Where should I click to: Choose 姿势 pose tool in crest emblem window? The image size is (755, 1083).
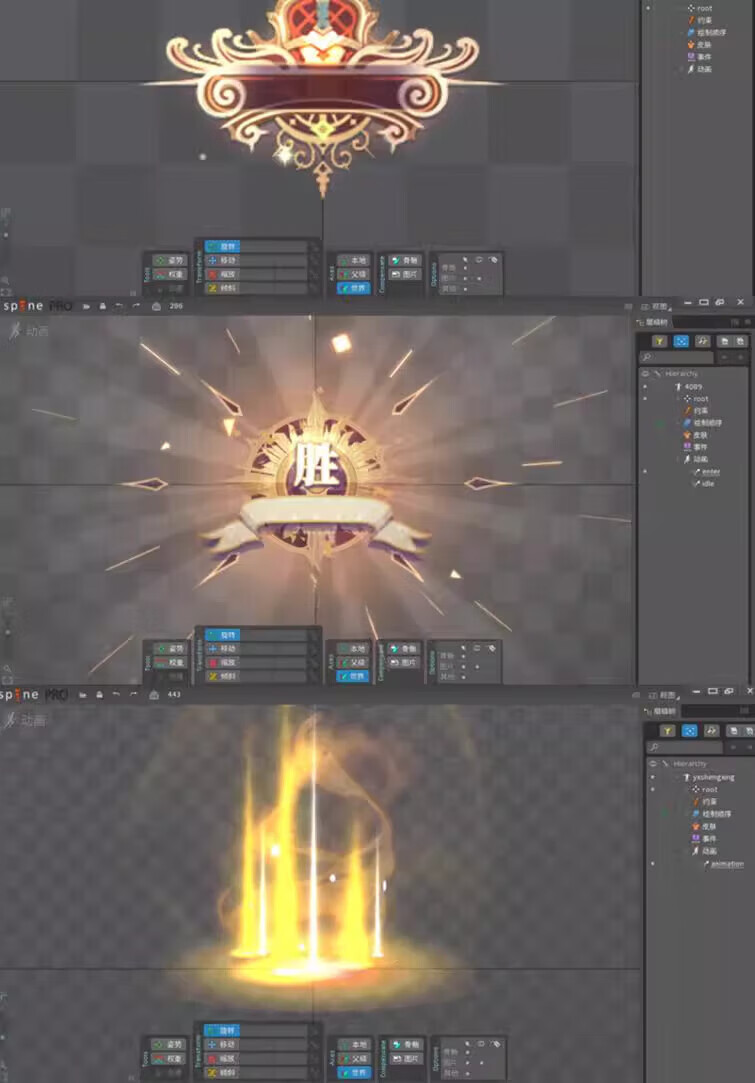(170, 260)
